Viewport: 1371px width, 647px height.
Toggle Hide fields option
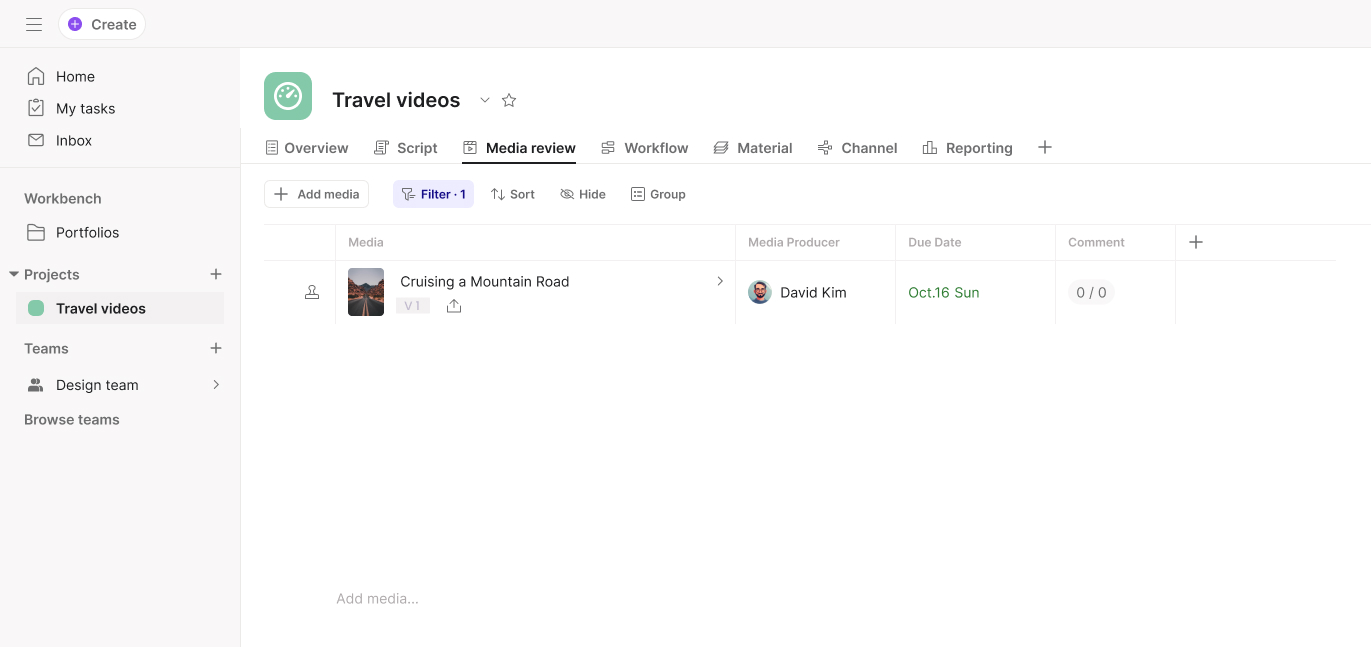(583, 194)
